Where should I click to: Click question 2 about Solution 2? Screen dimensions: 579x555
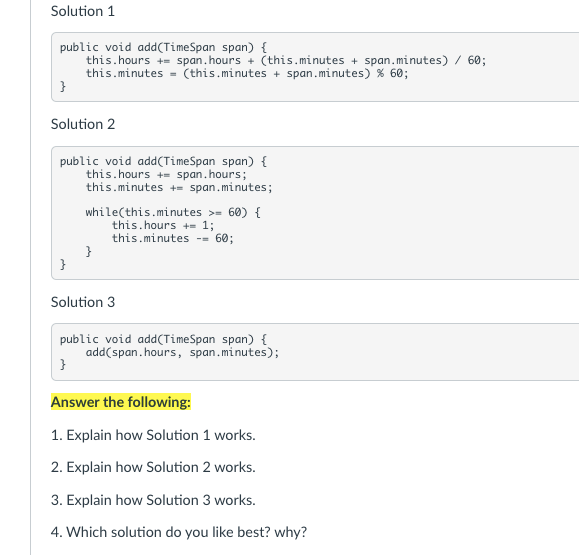click(153, 467)
